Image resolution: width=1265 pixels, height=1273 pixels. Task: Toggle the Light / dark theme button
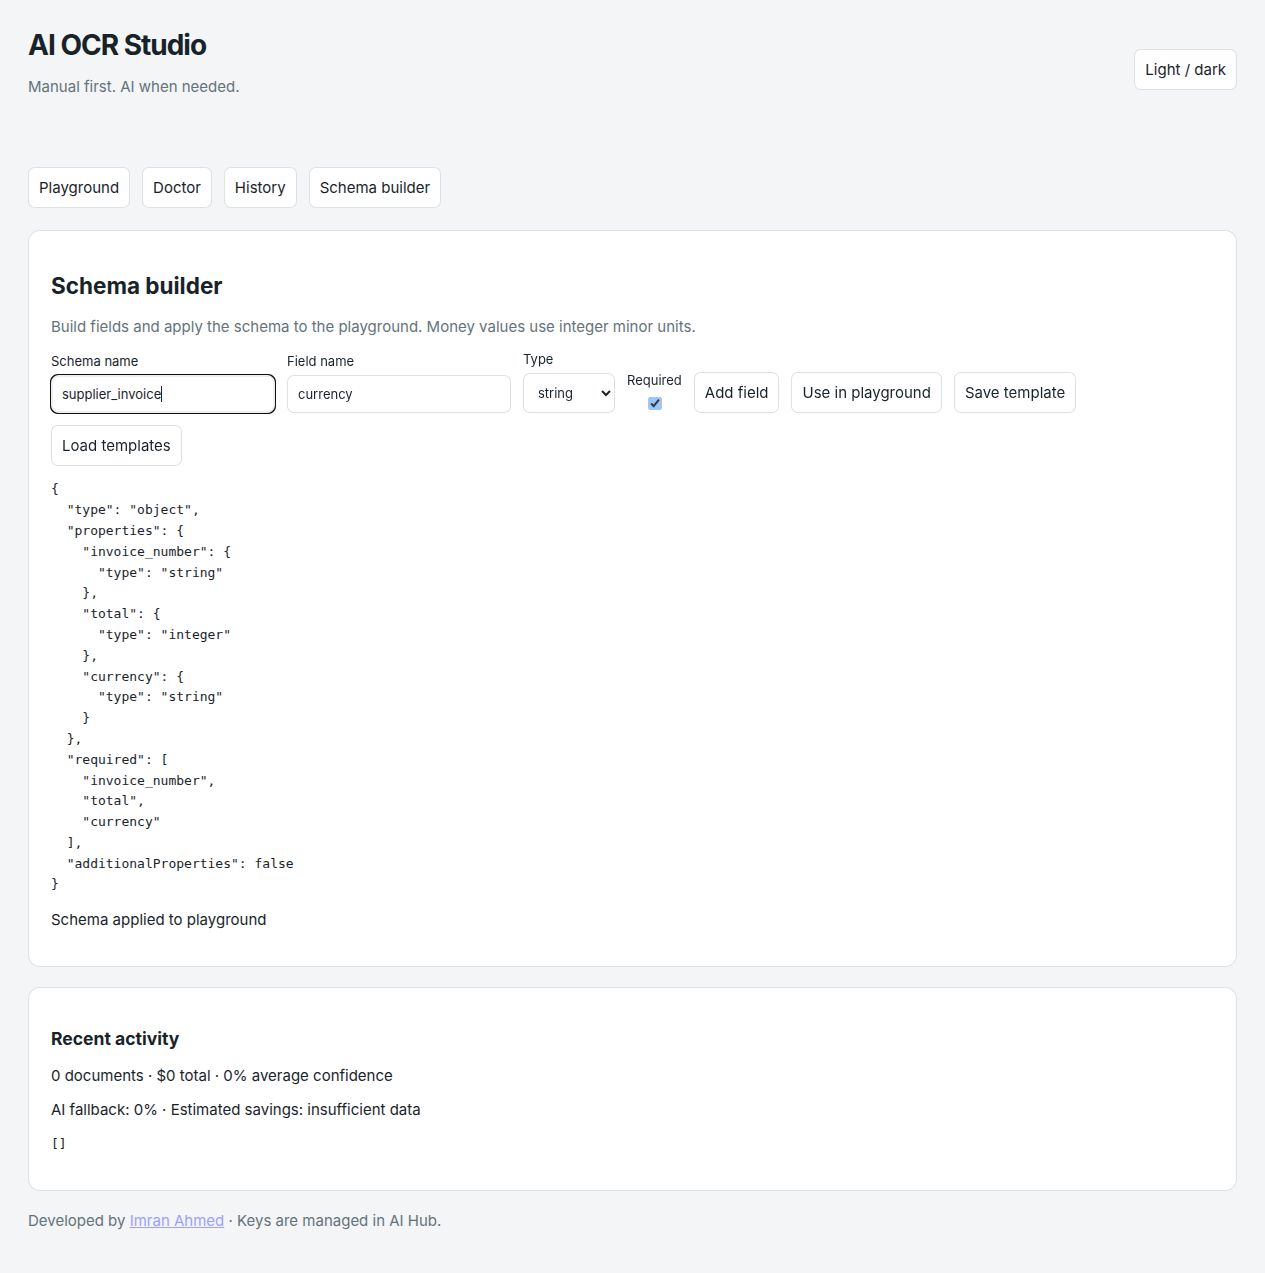coord(1185,70)
